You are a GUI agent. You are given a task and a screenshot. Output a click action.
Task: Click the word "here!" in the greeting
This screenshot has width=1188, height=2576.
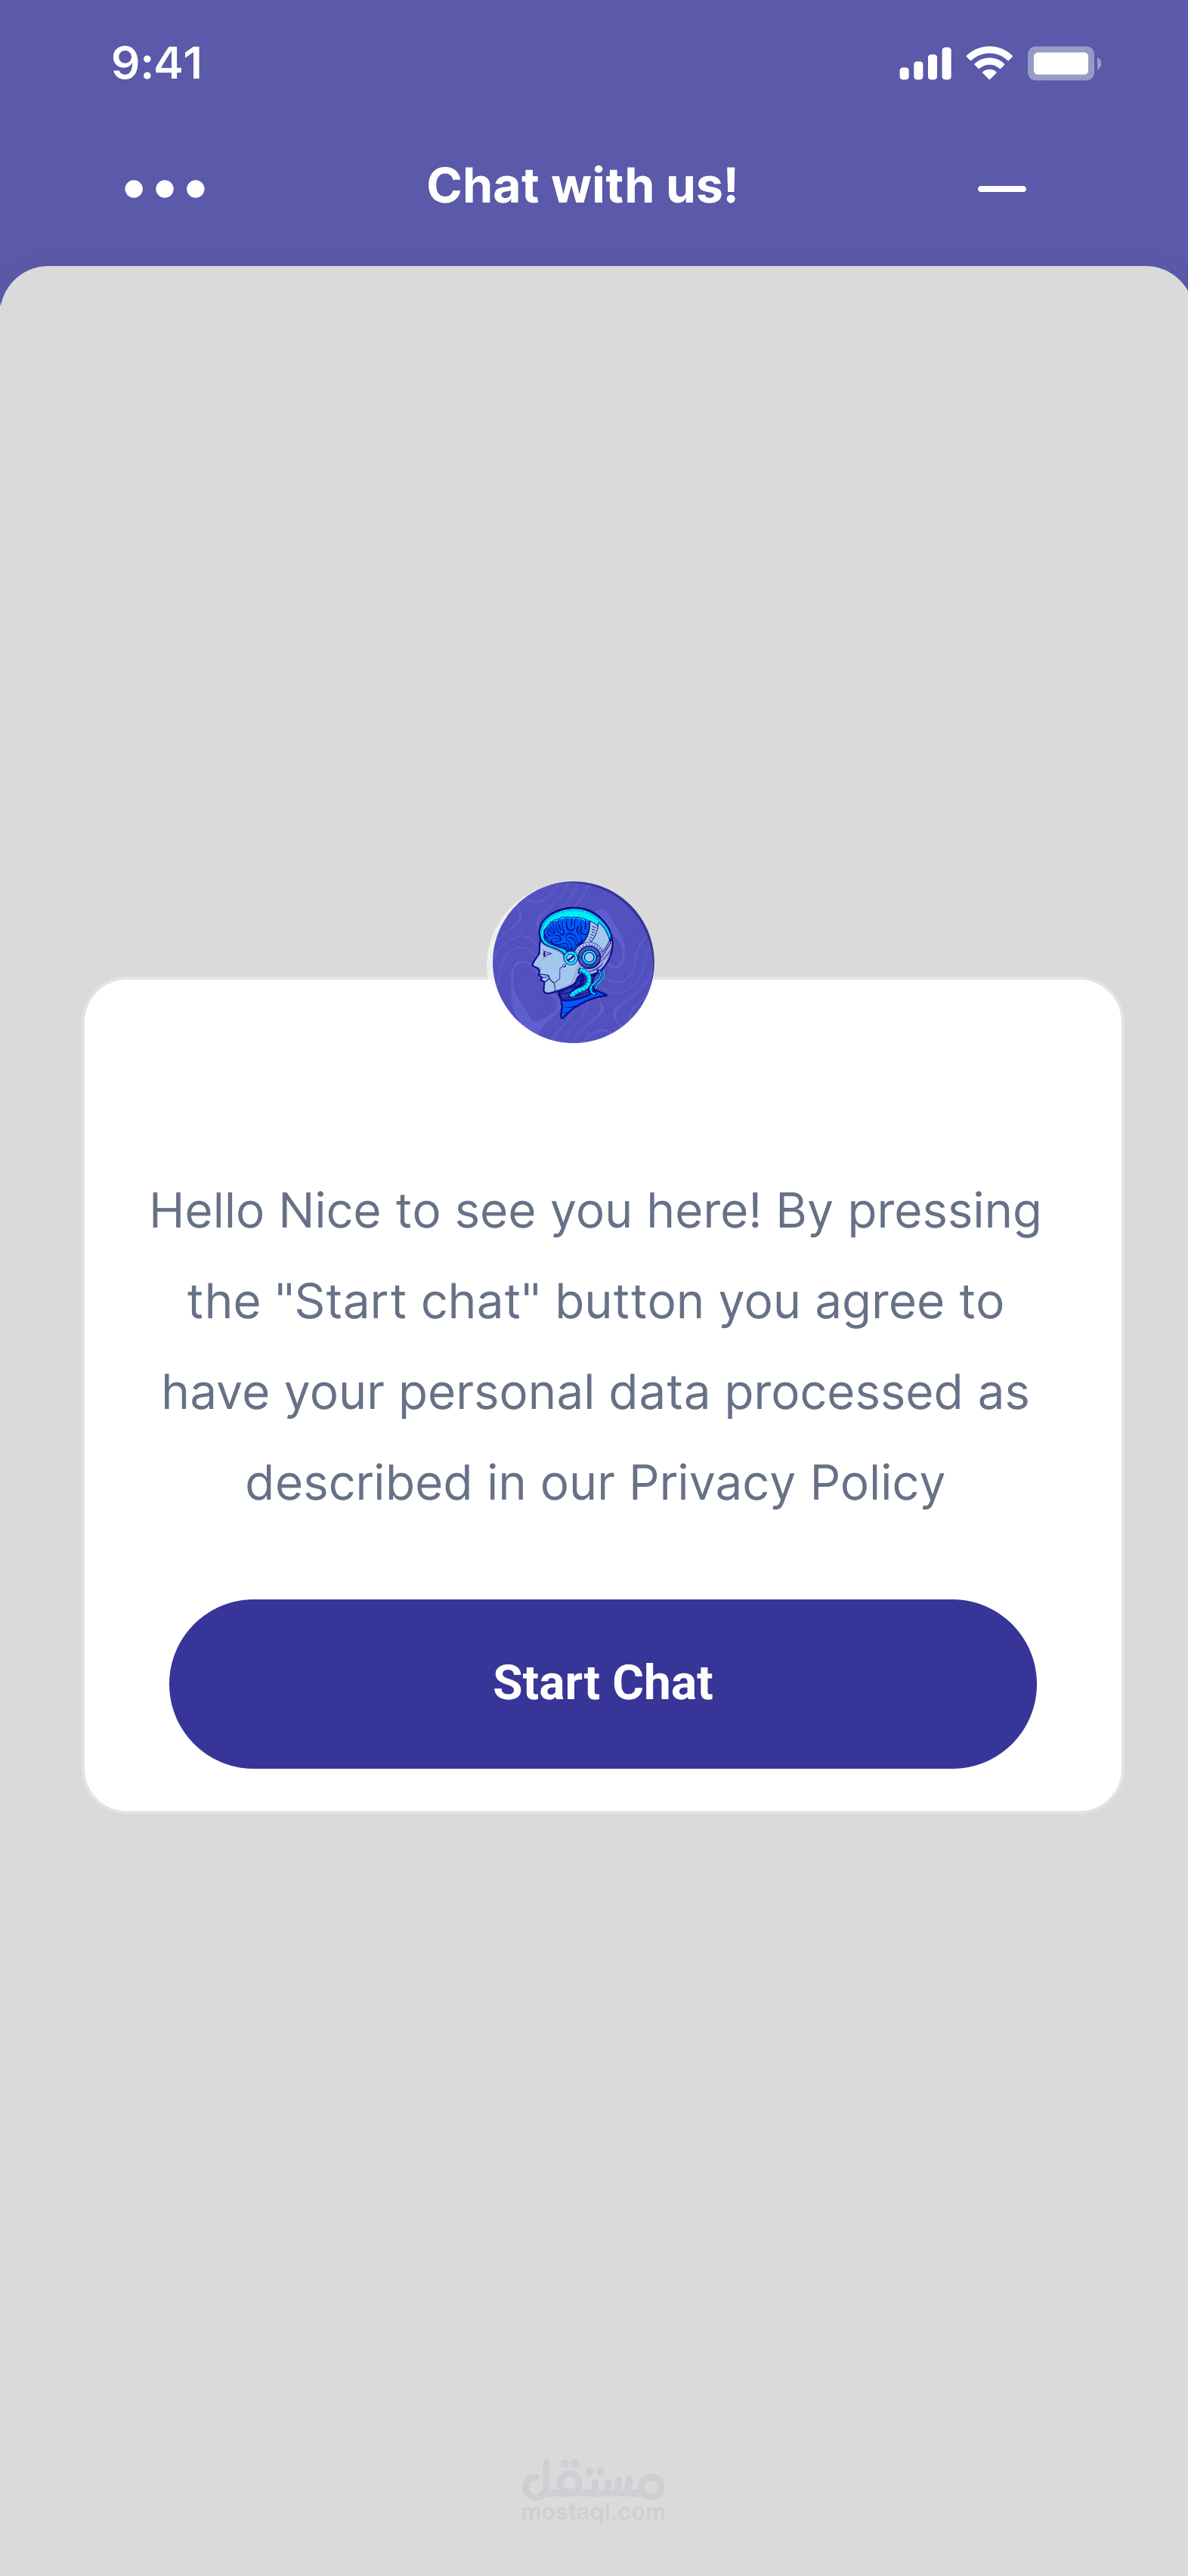(x=703, y=1211)
